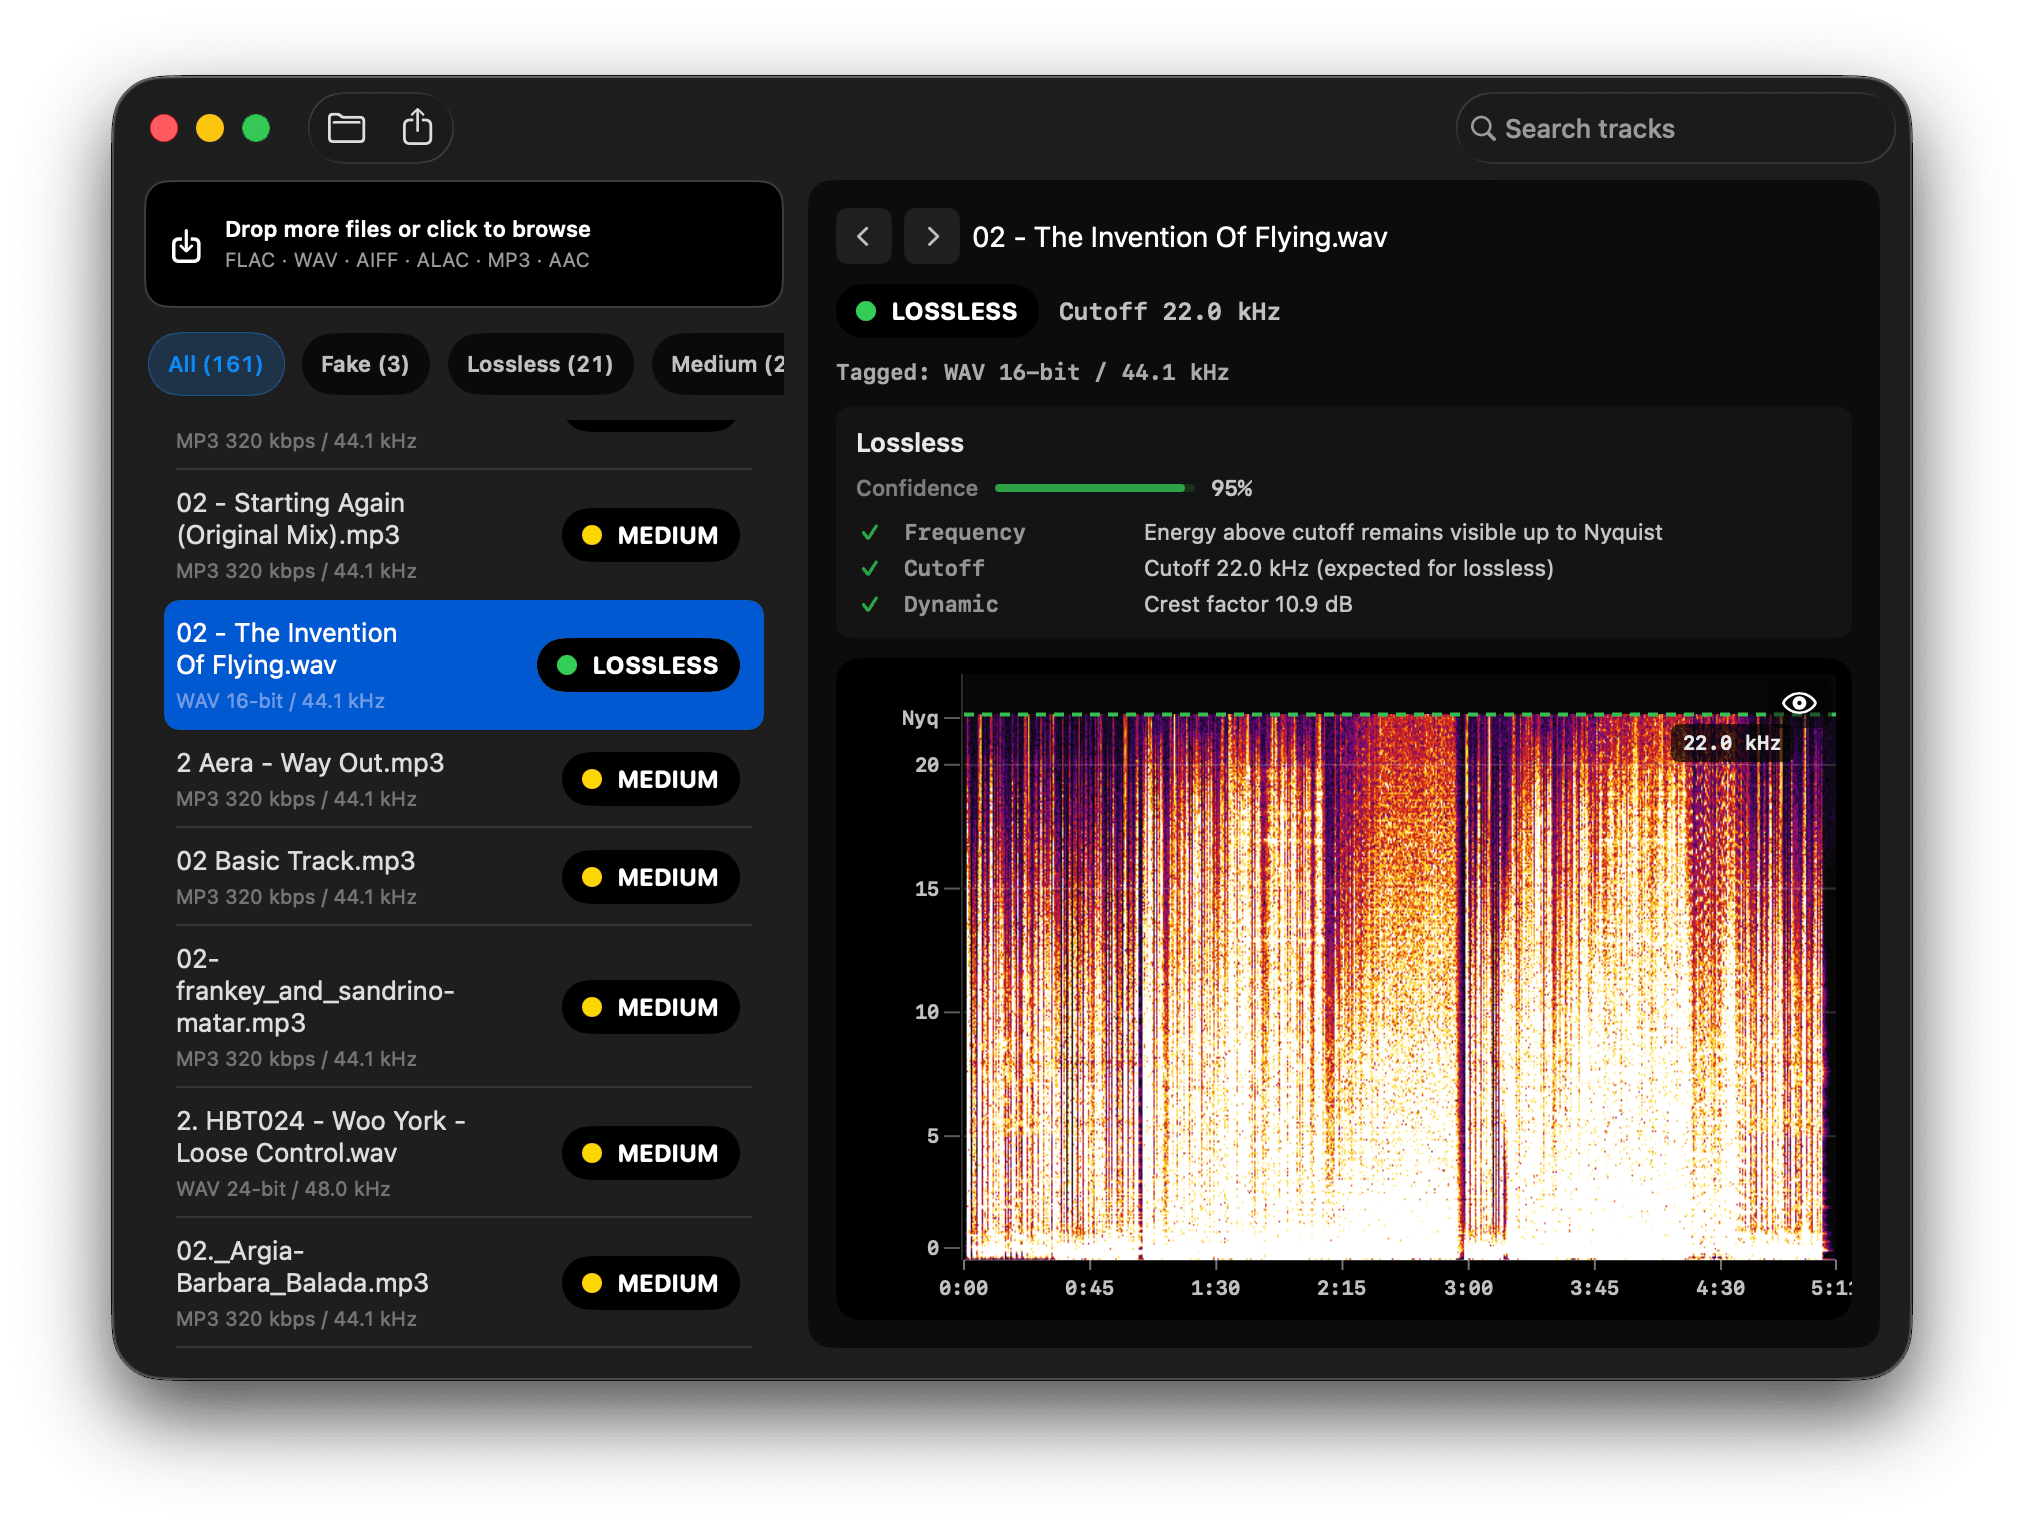Go to previous track chevron
2024x1528 pixels.
tap(864, 237)
